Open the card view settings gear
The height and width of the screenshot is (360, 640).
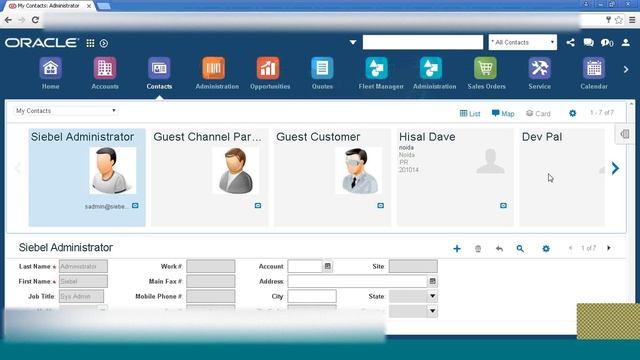573,113
